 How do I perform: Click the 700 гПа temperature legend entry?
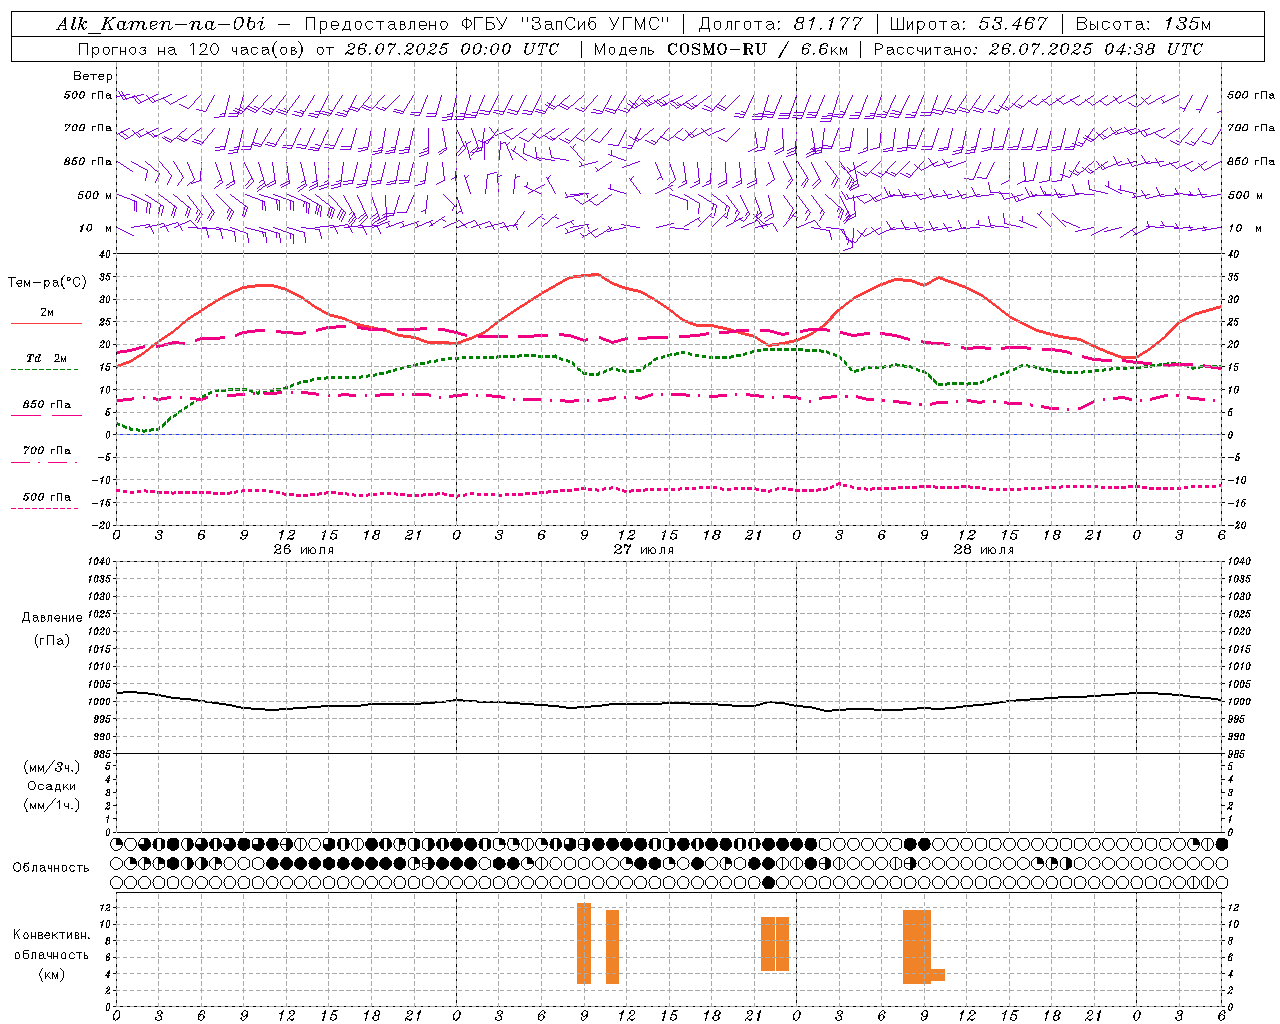pyautogui.click(x=46, y=451)
